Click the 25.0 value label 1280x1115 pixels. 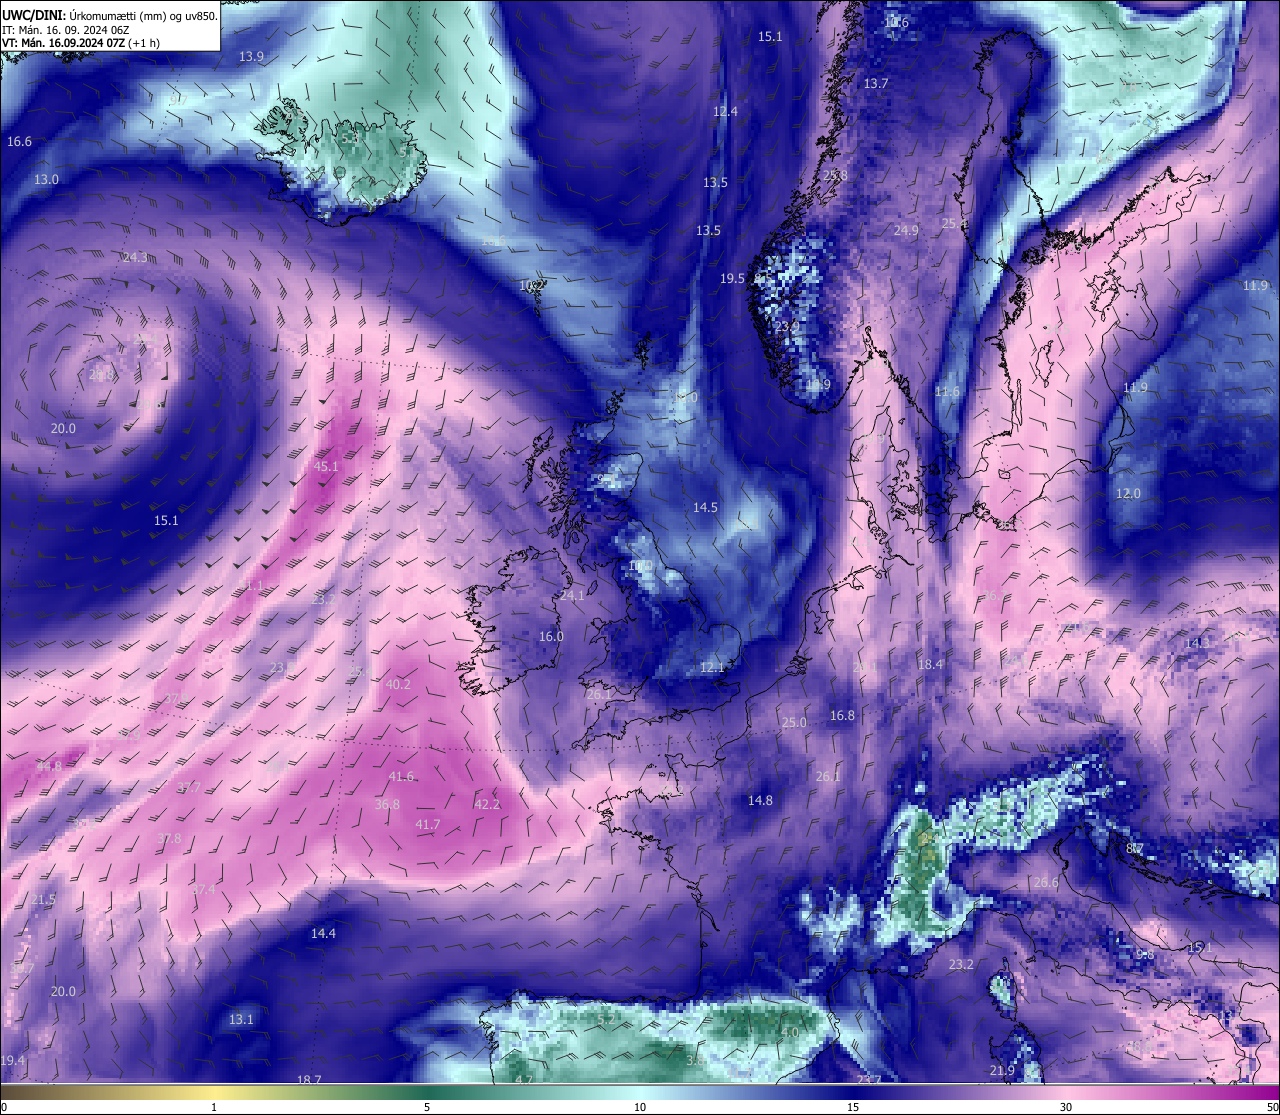pos(794,722)
